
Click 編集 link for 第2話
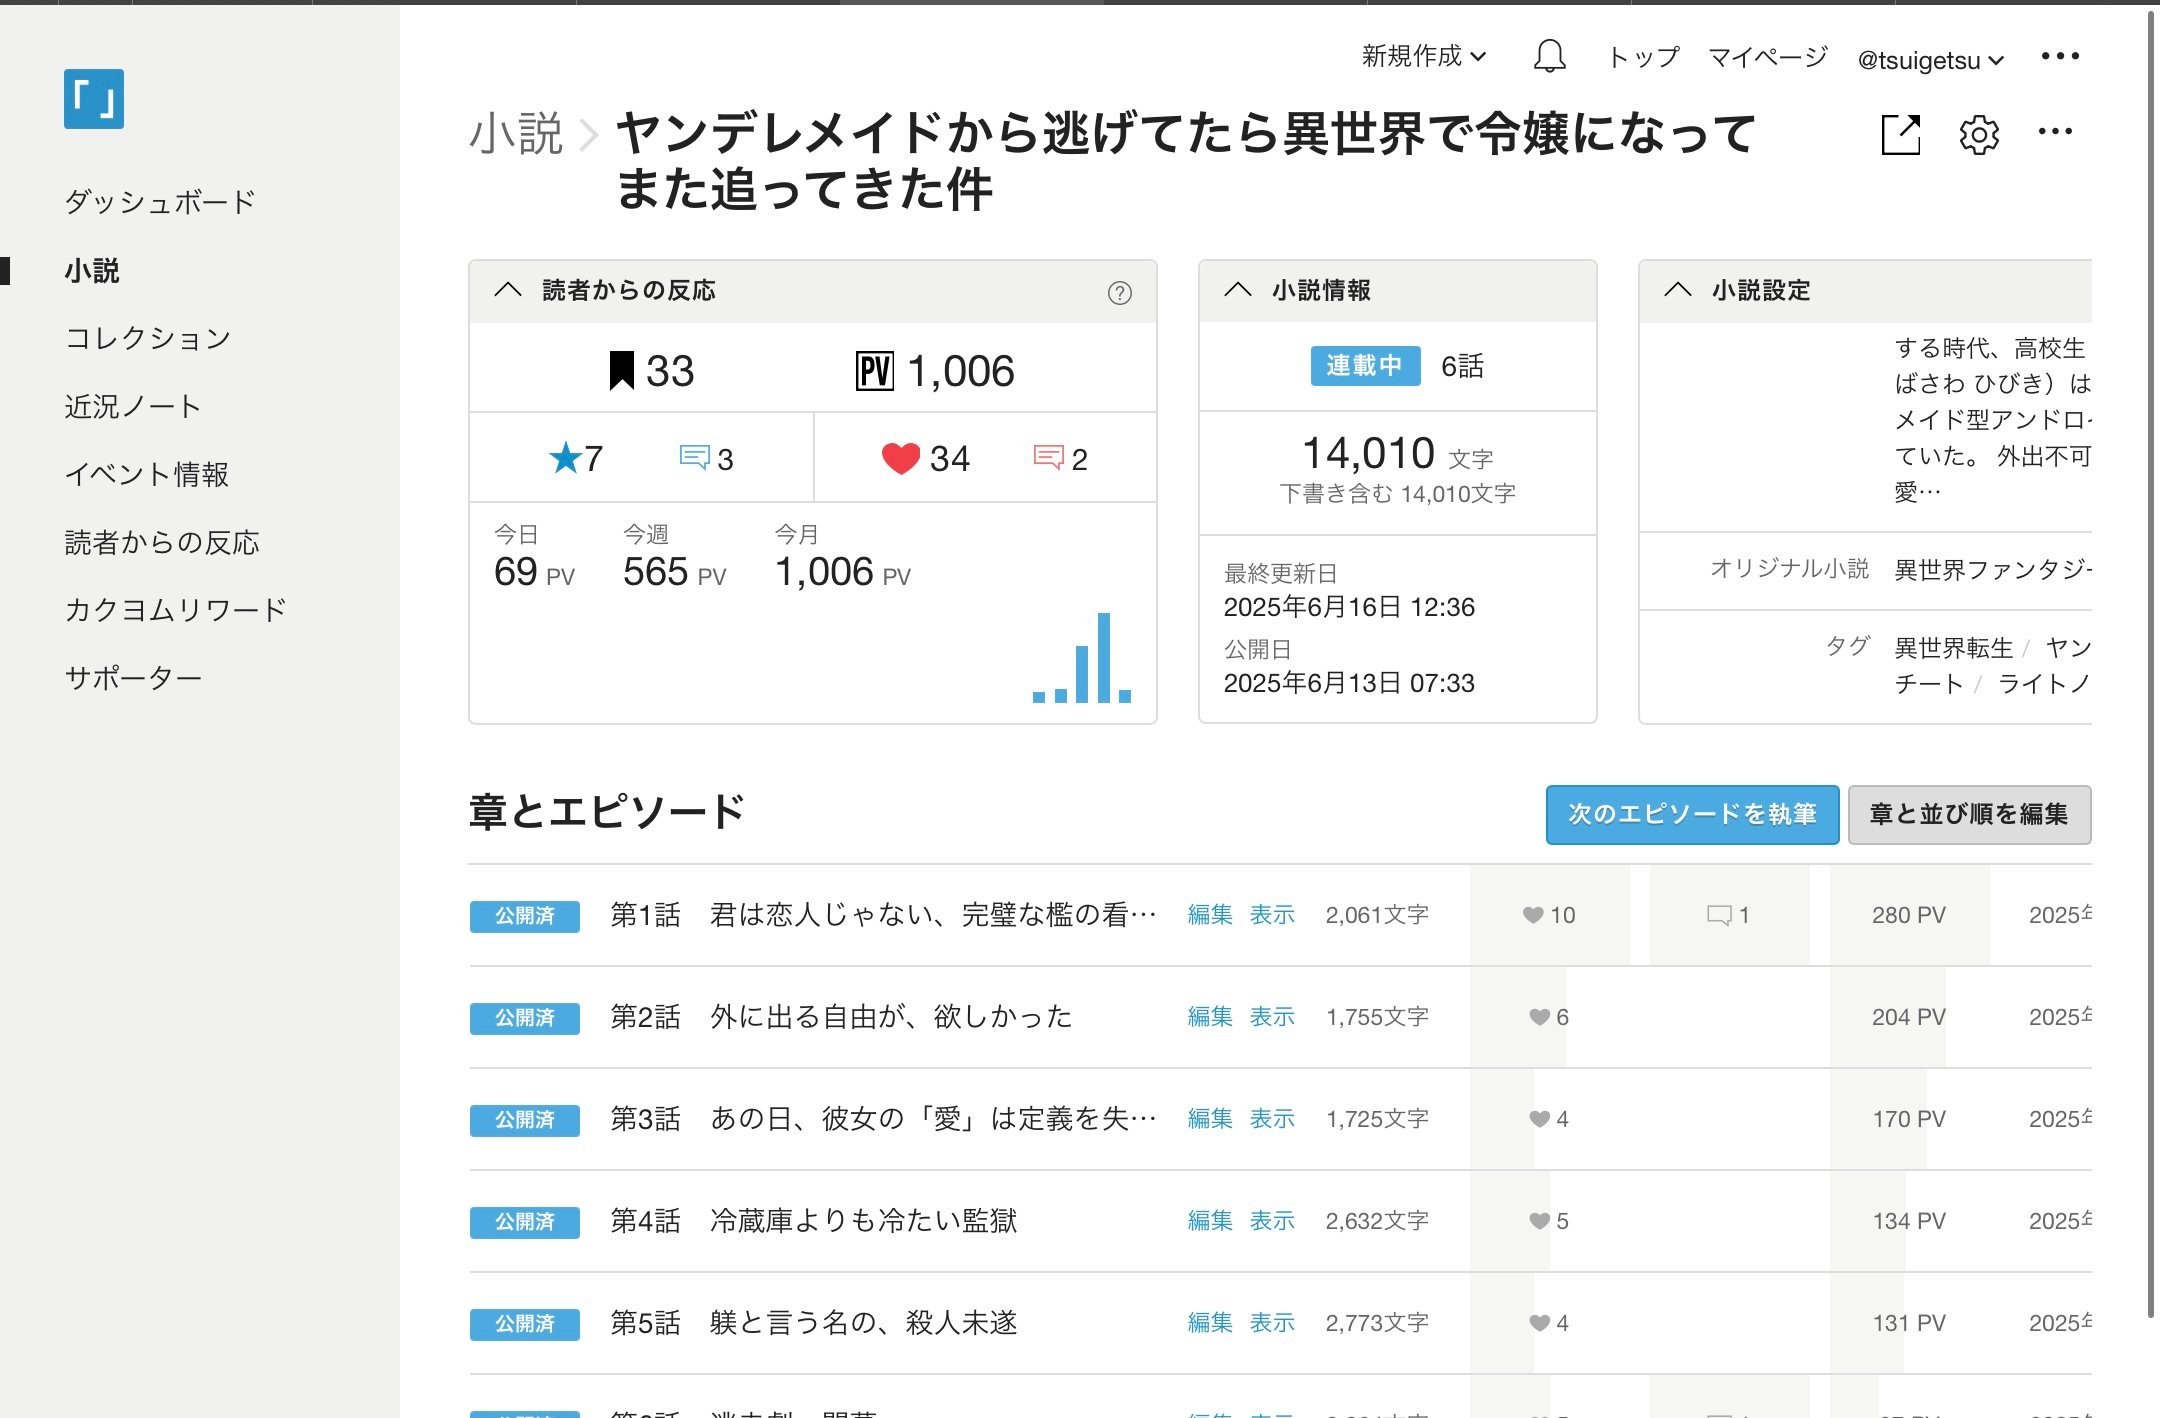click(1209, 1017)
